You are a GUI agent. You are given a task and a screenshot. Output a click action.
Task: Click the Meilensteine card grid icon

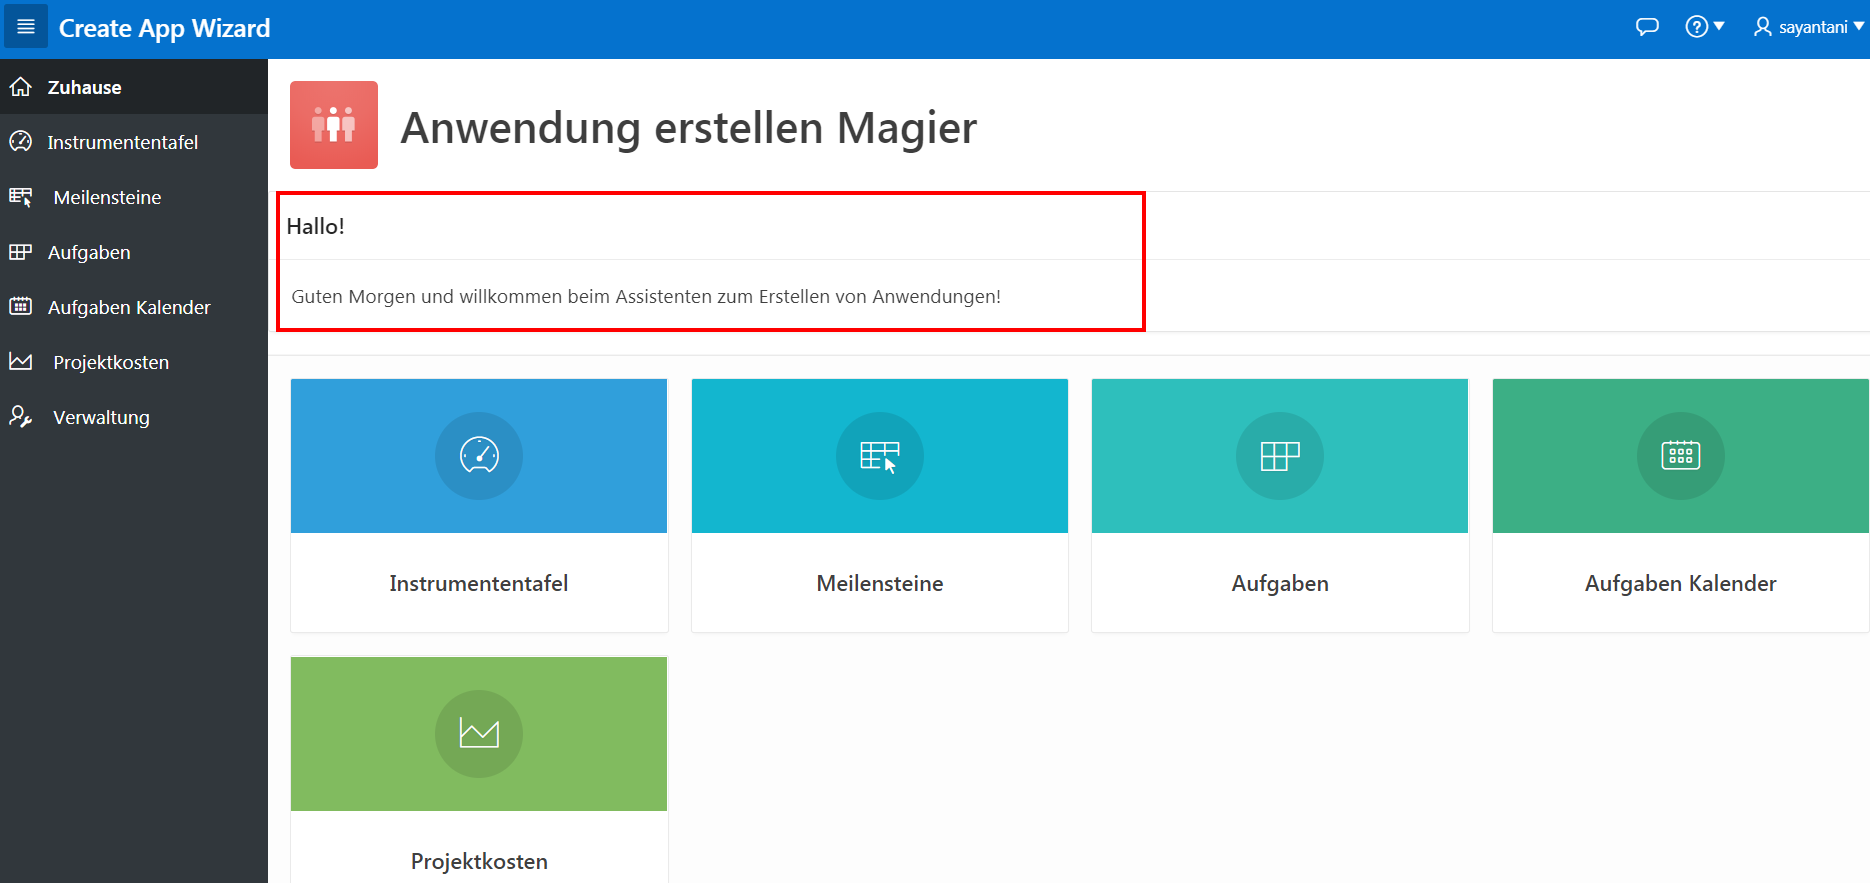[x=880, y=456]
